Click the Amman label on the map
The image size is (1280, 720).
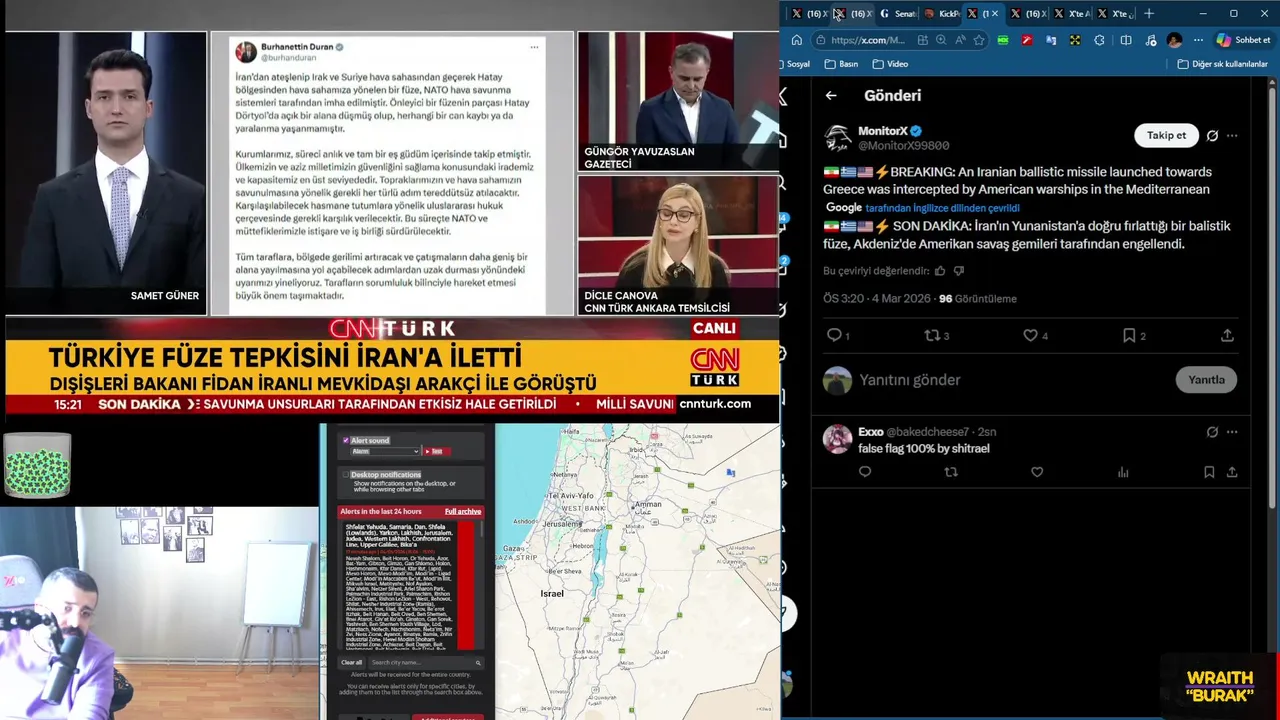click(x=647, y=505)
